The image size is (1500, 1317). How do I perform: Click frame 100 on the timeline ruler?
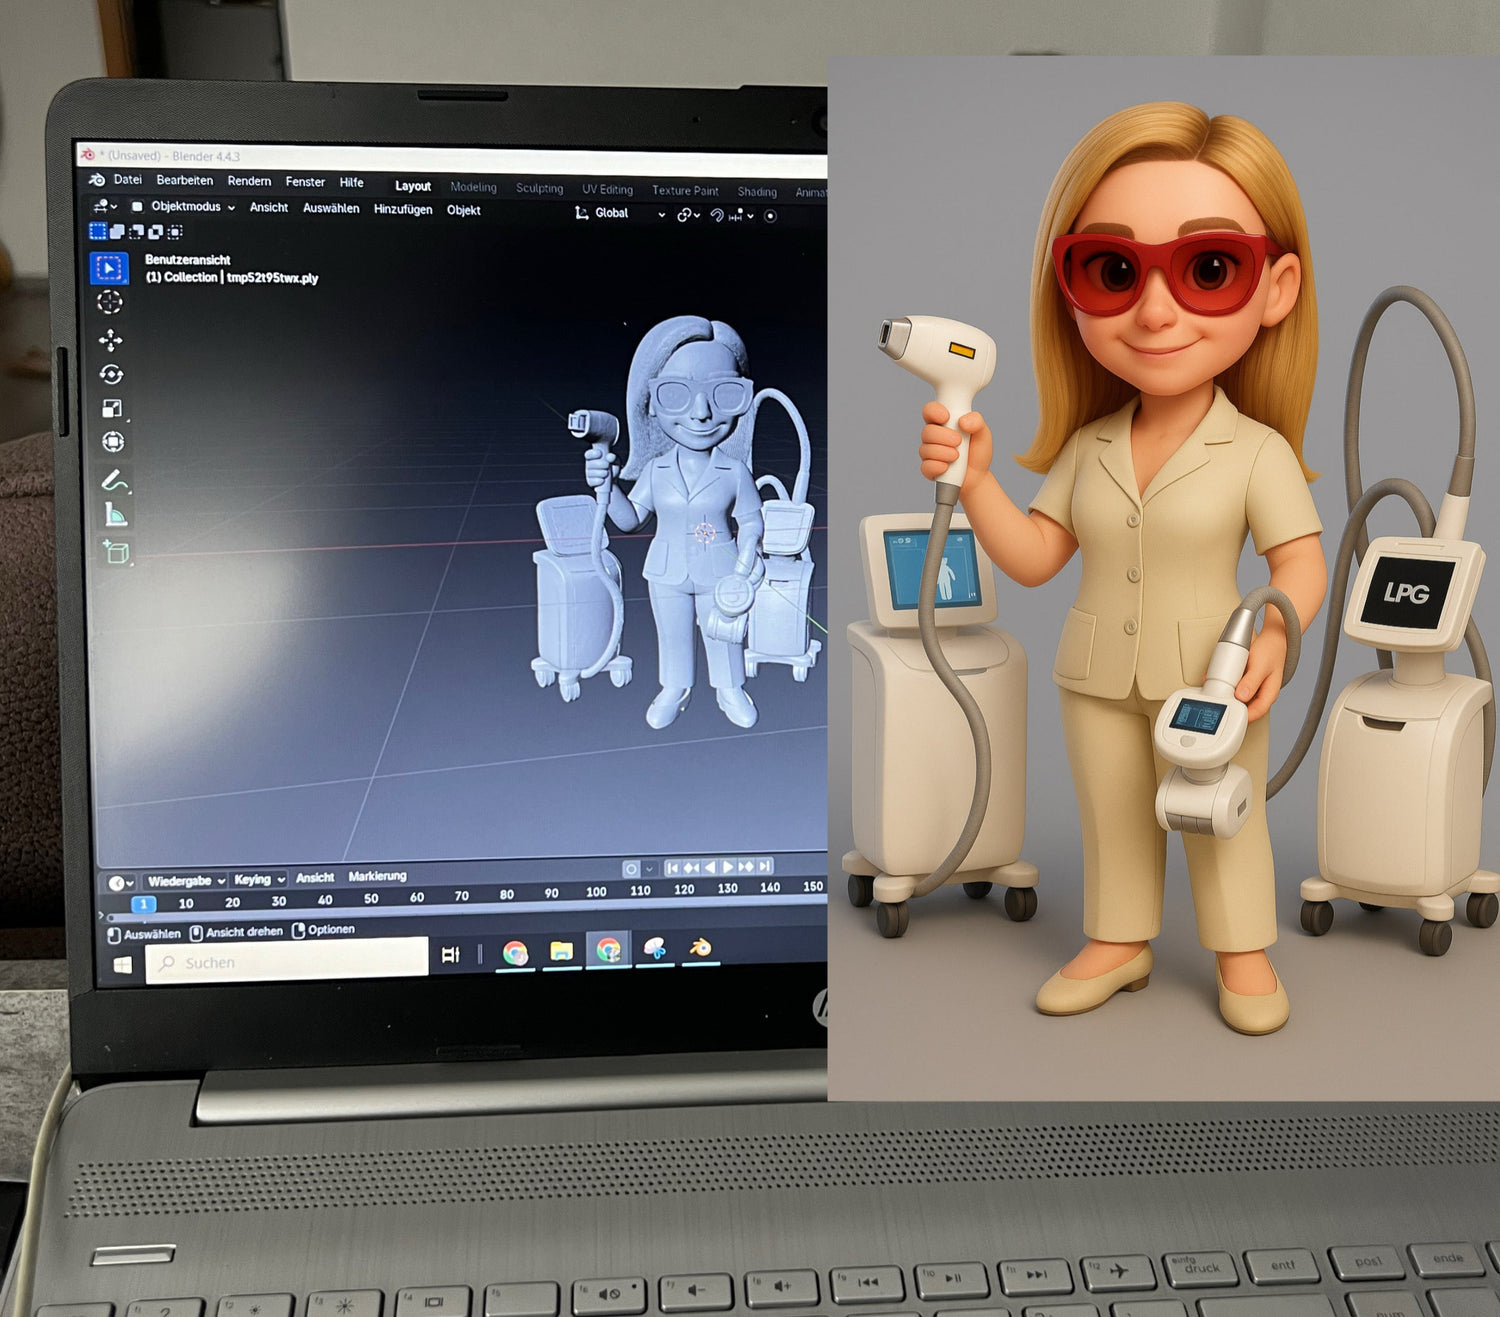pyautogui.click(x=596, y=891)
